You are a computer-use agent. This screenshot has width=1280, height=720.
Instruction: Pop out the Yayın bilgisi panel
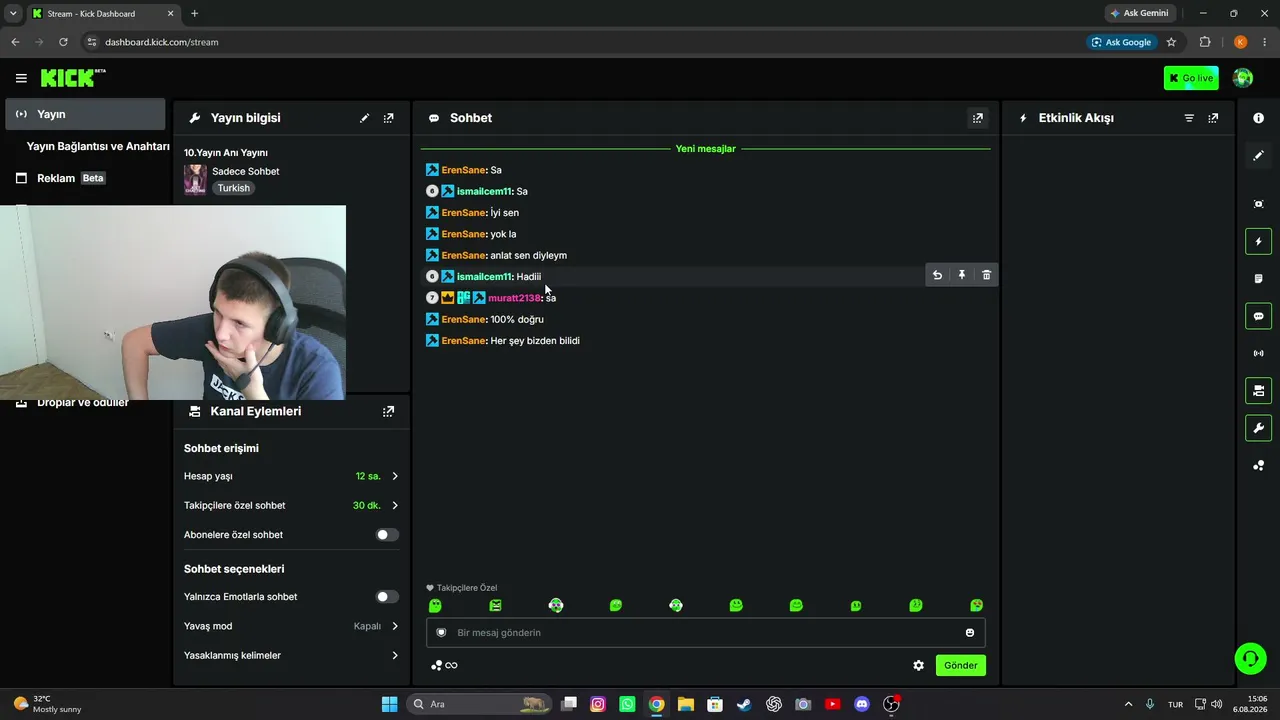[389, 118]
